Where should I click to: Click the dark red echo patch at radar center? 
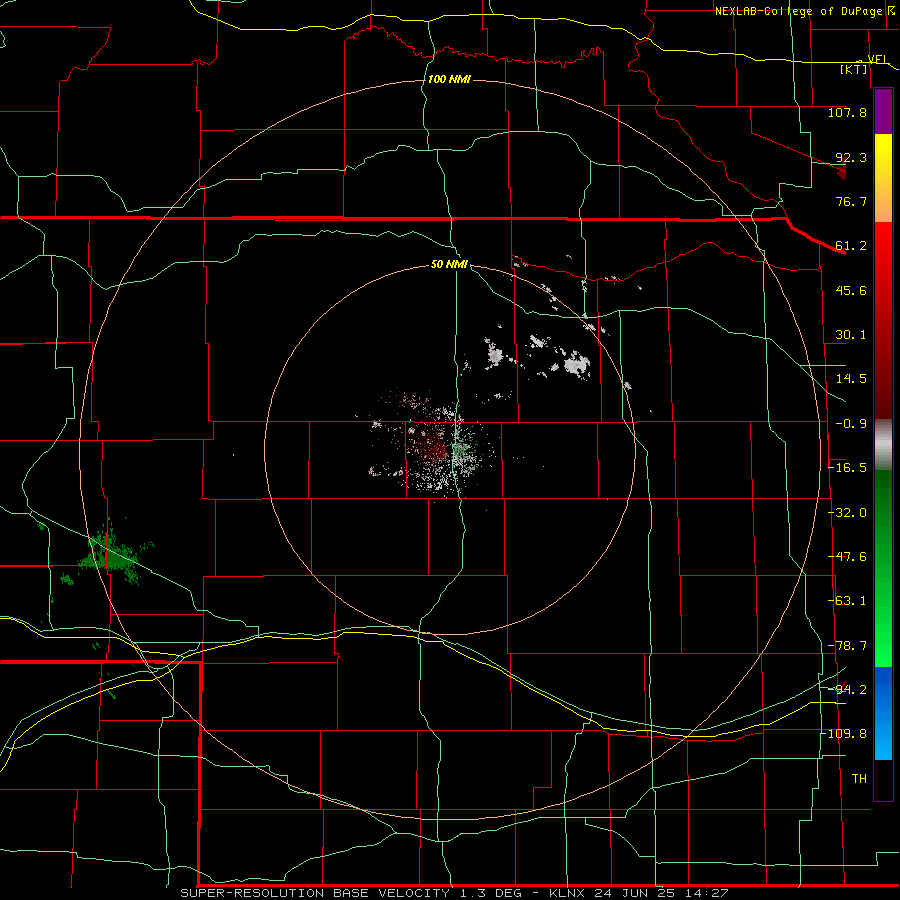click(436, 447)
